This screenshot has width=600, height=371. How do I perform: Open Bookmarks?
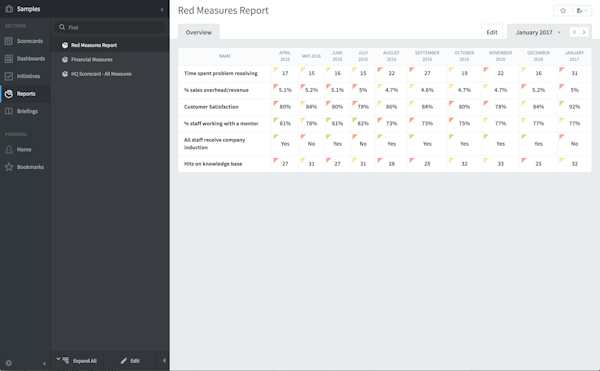(25, 167)
